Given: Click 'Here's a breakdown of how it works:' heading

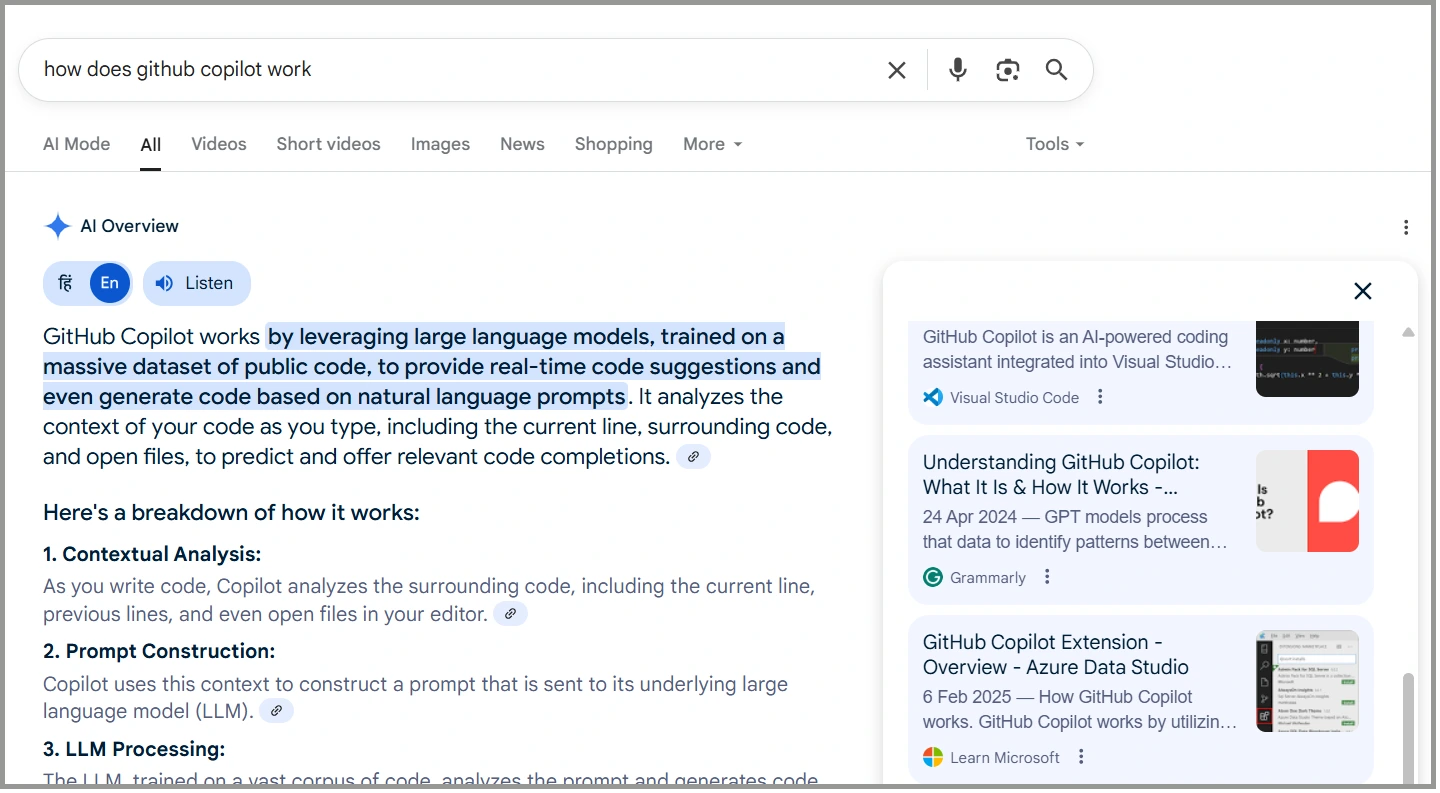Looking at the screenshot, I should tap(231, 513).
